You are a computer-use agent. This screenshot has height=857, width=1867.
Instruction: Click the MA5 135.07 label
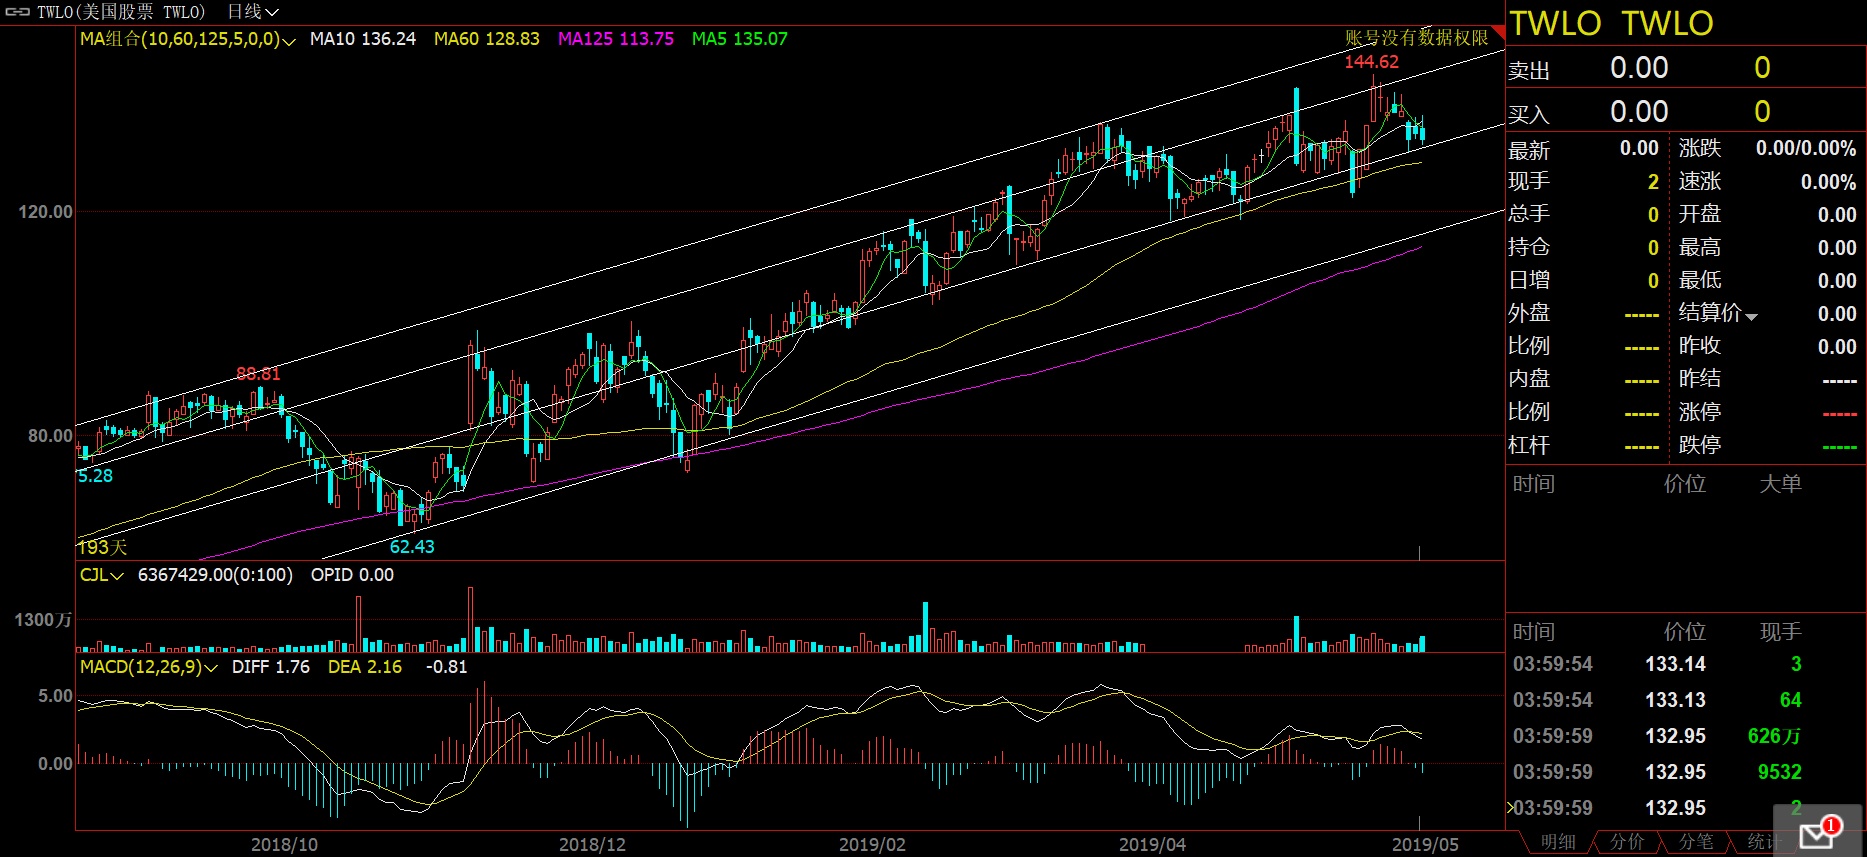pyautogui.click(x=740, y=39)
